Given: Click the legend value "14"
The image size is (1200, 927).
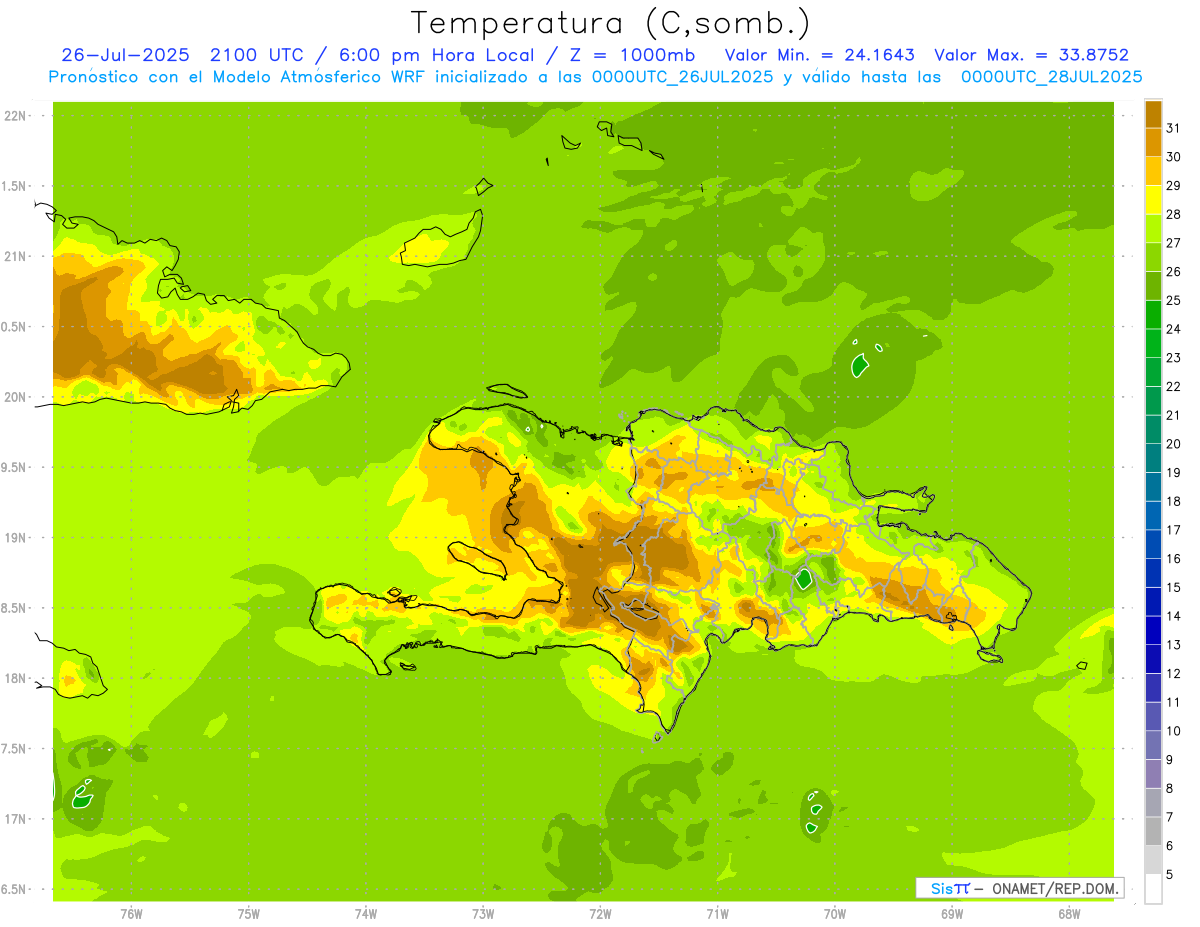Looking at the screenshot, I should (1173, 616).
